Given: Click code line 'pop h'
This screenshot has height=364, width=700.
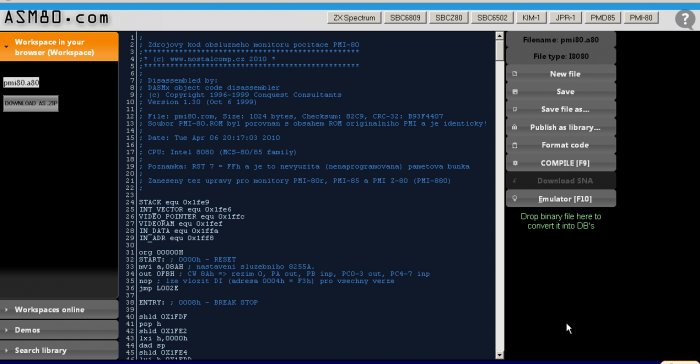Looking at the screenshot, I should 150,324.
